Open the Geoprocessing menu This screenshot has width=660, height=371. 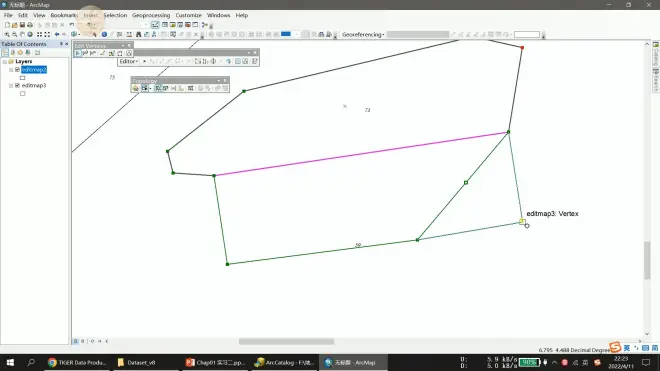pos(151,15)
